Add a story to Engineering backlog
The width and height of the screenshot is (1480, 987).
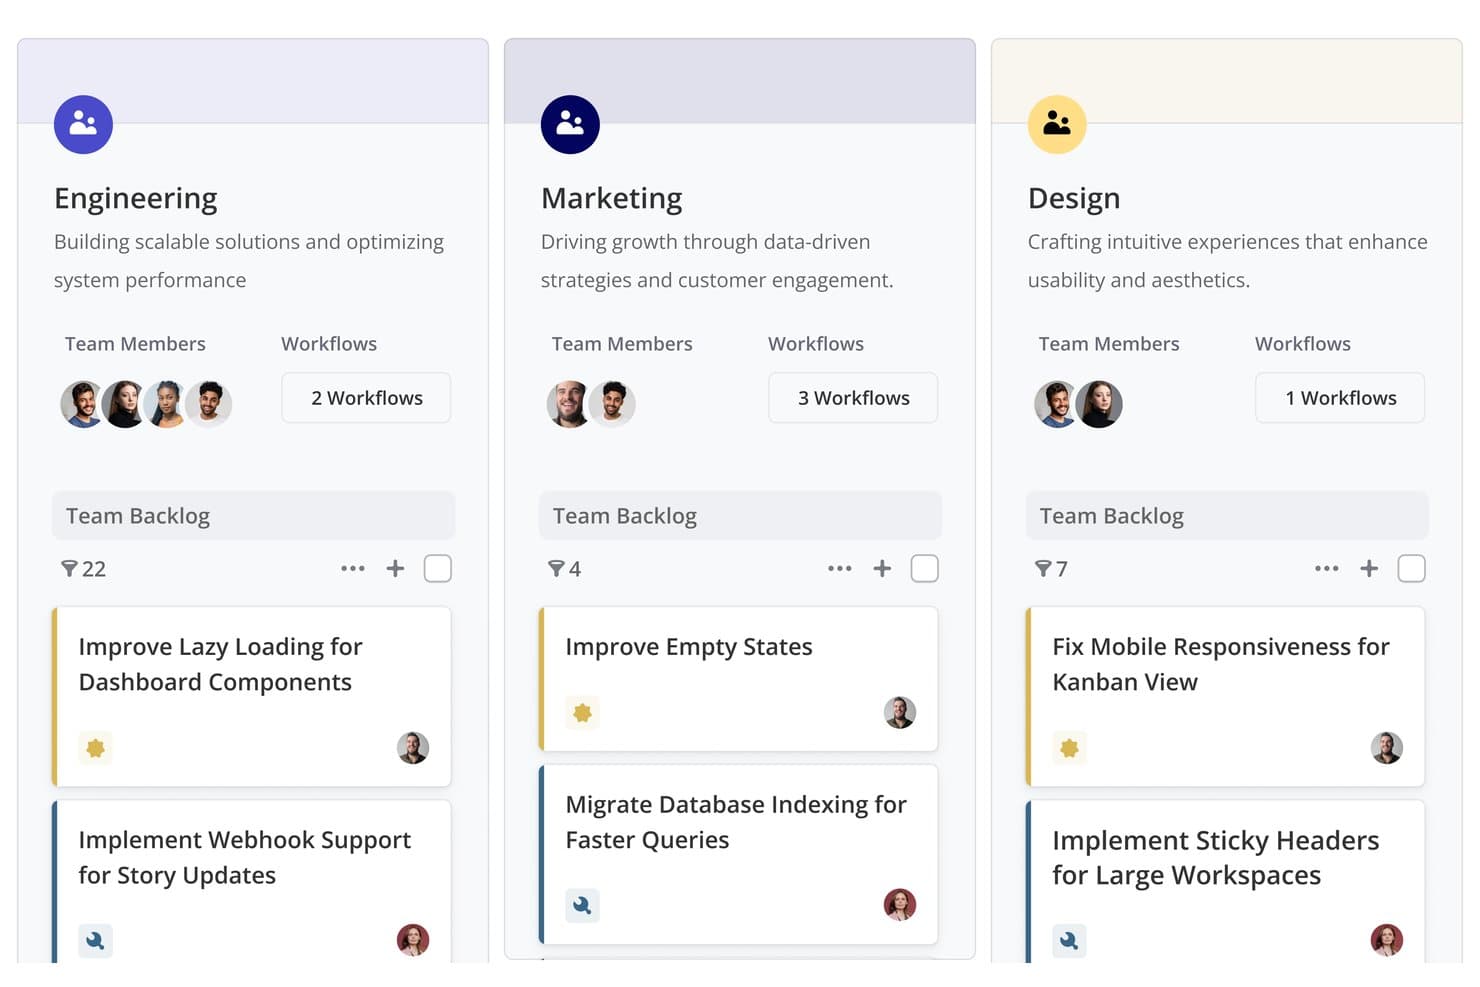tap(396, 568)
